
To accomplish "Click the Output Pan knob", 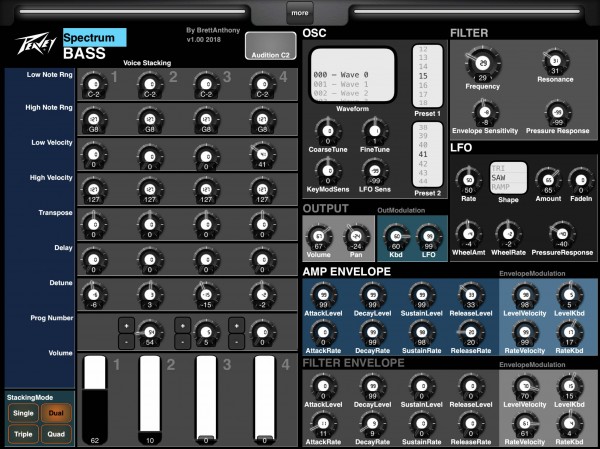I will pyautogui.click(x=356, y=238).
